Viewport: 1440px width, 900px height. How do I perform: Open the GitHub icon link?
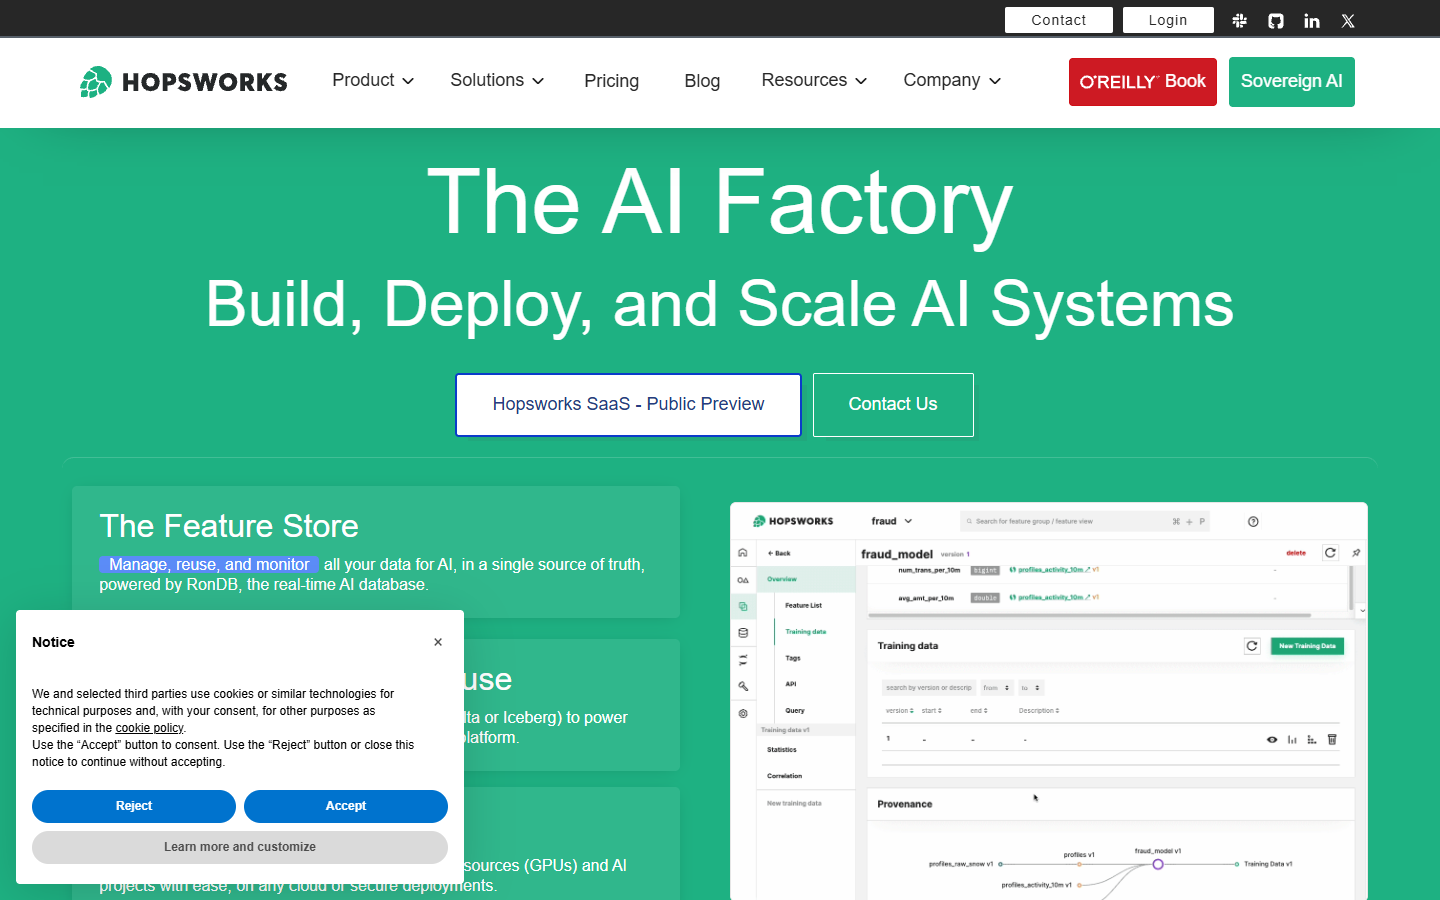coord(1276,20)
